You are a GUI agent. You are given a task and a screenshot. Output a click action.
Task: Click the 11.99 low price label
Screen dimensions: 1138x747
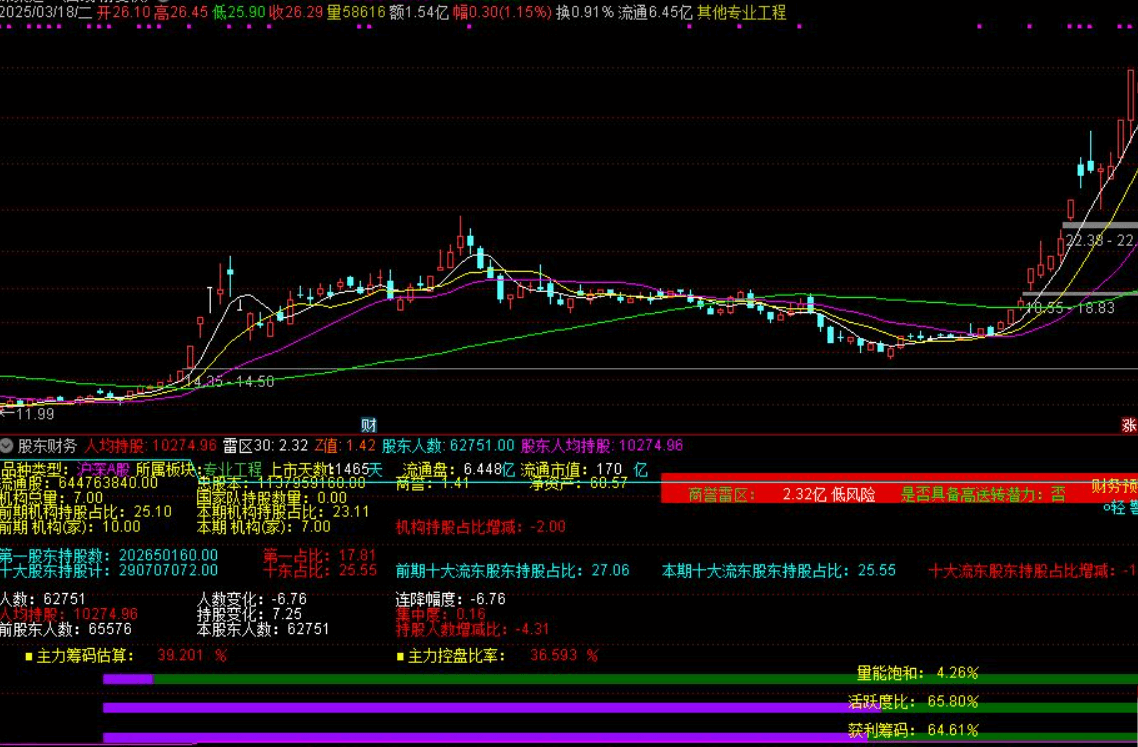point(30,414)
